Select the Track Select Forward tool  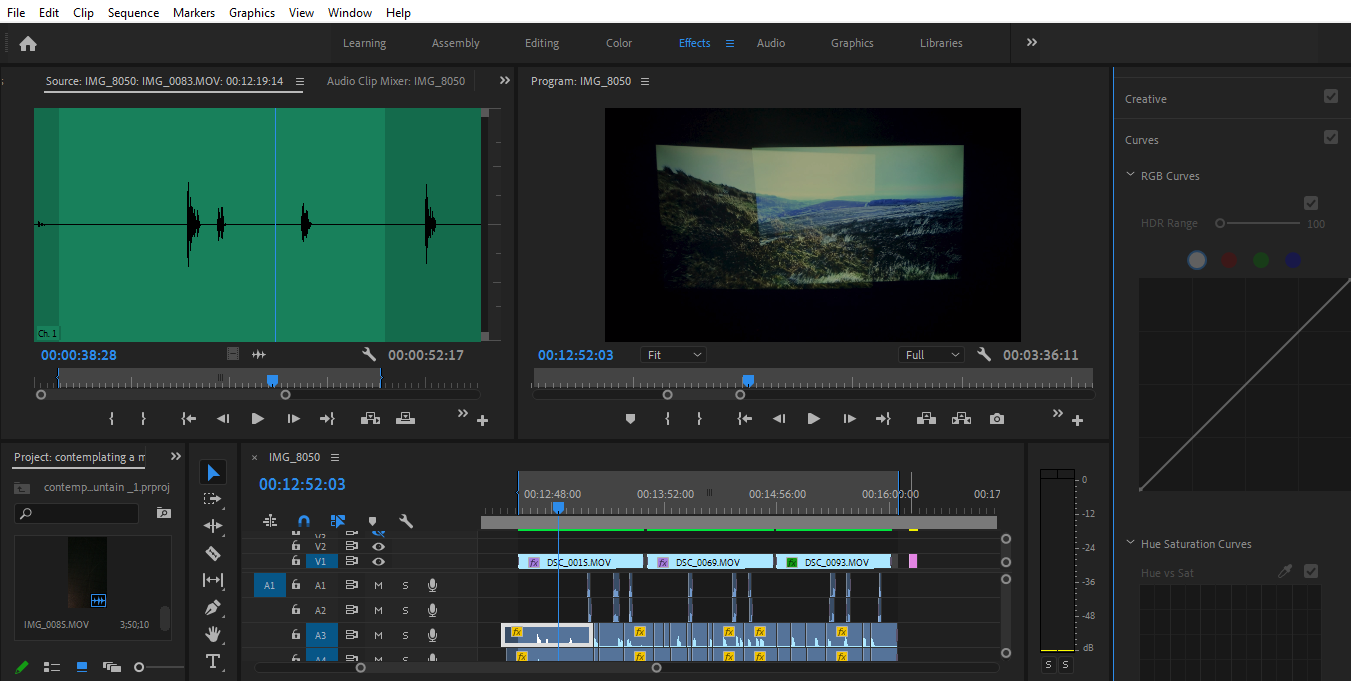(213, 499)
